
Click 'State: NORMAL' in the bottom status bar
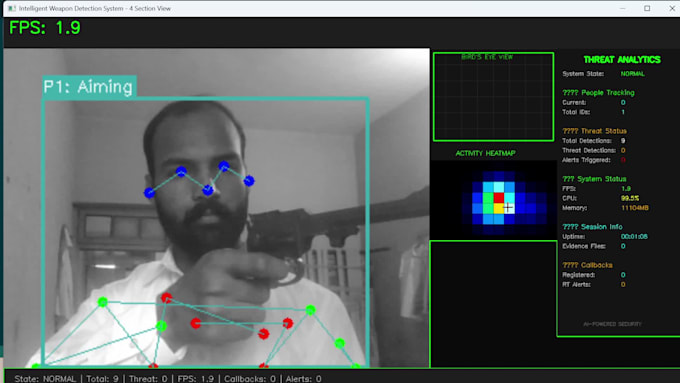[x=45, y=378]
